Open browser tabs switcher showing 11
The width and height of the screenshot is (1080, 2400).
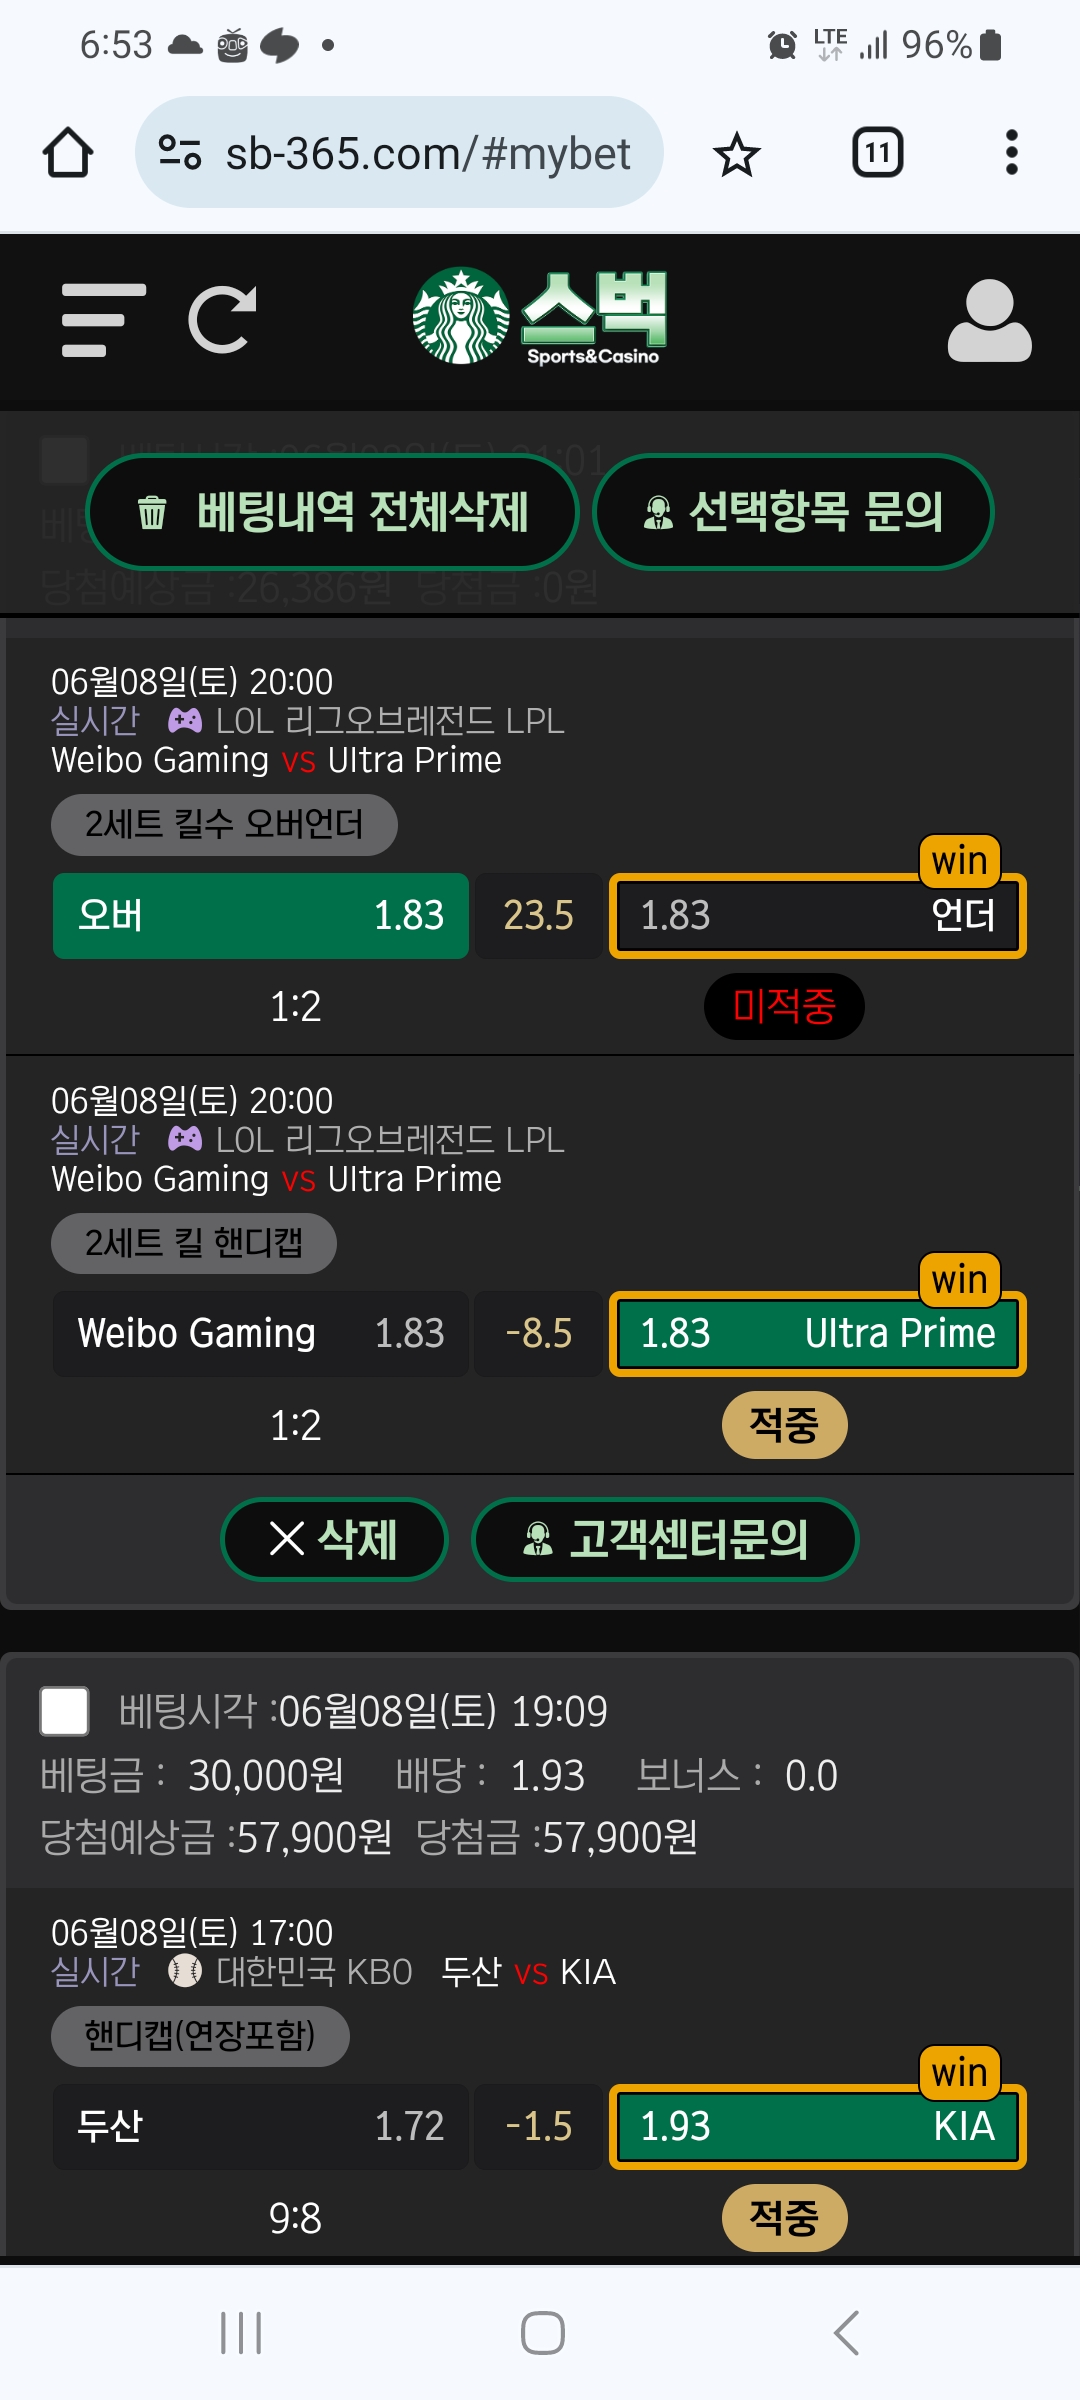point(877,153)
